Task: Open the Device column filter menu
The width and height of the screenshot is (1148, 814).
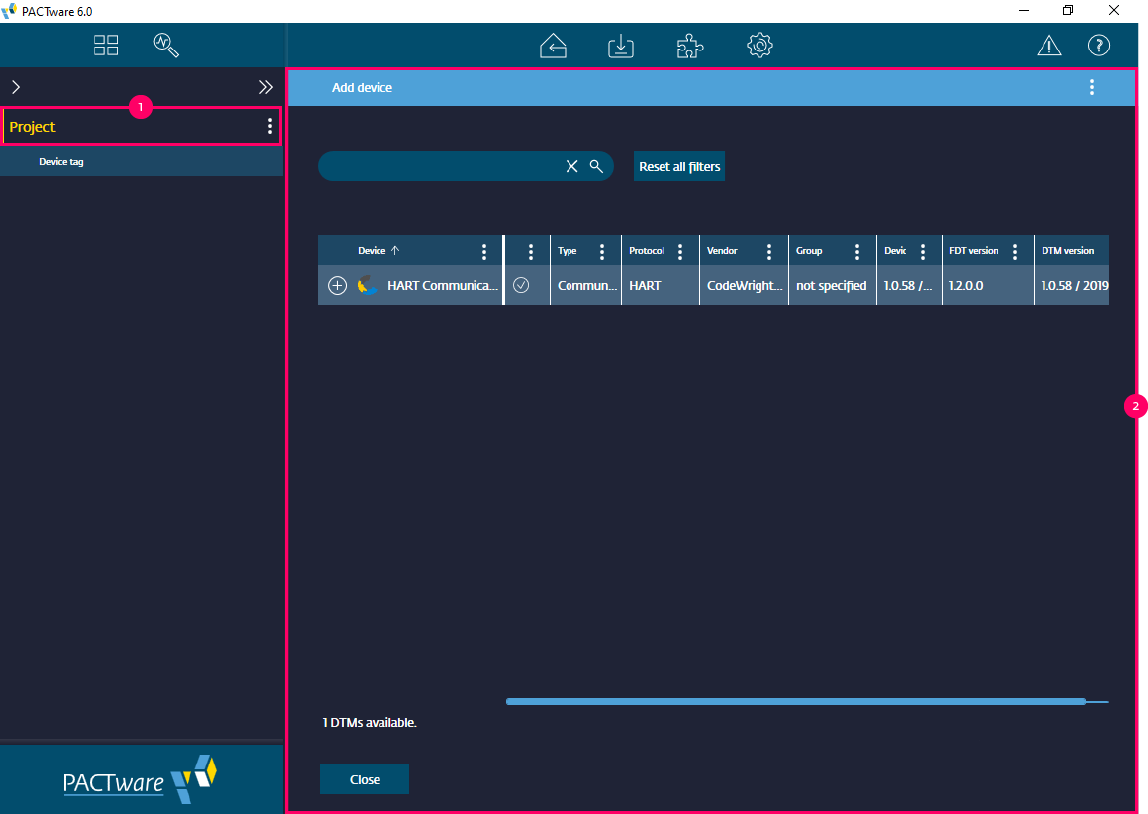Action: click(x=484, y=251)
